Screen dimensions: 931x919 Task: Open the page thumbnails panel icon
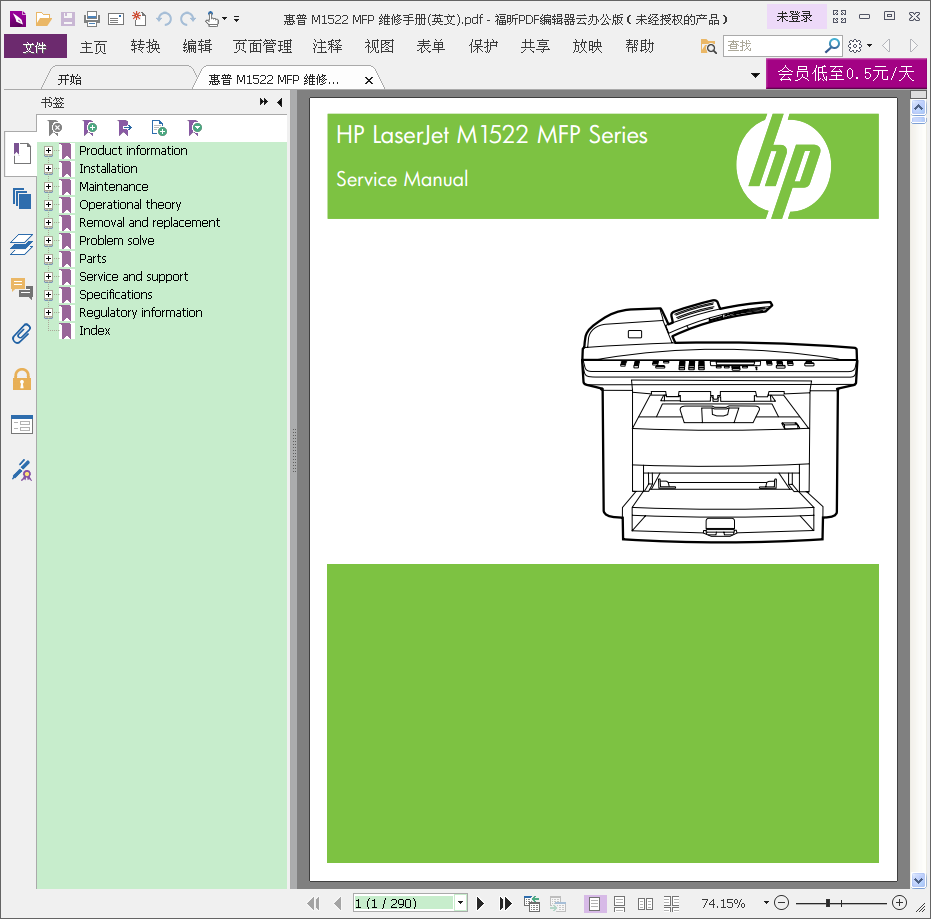(x=21, y=198)
